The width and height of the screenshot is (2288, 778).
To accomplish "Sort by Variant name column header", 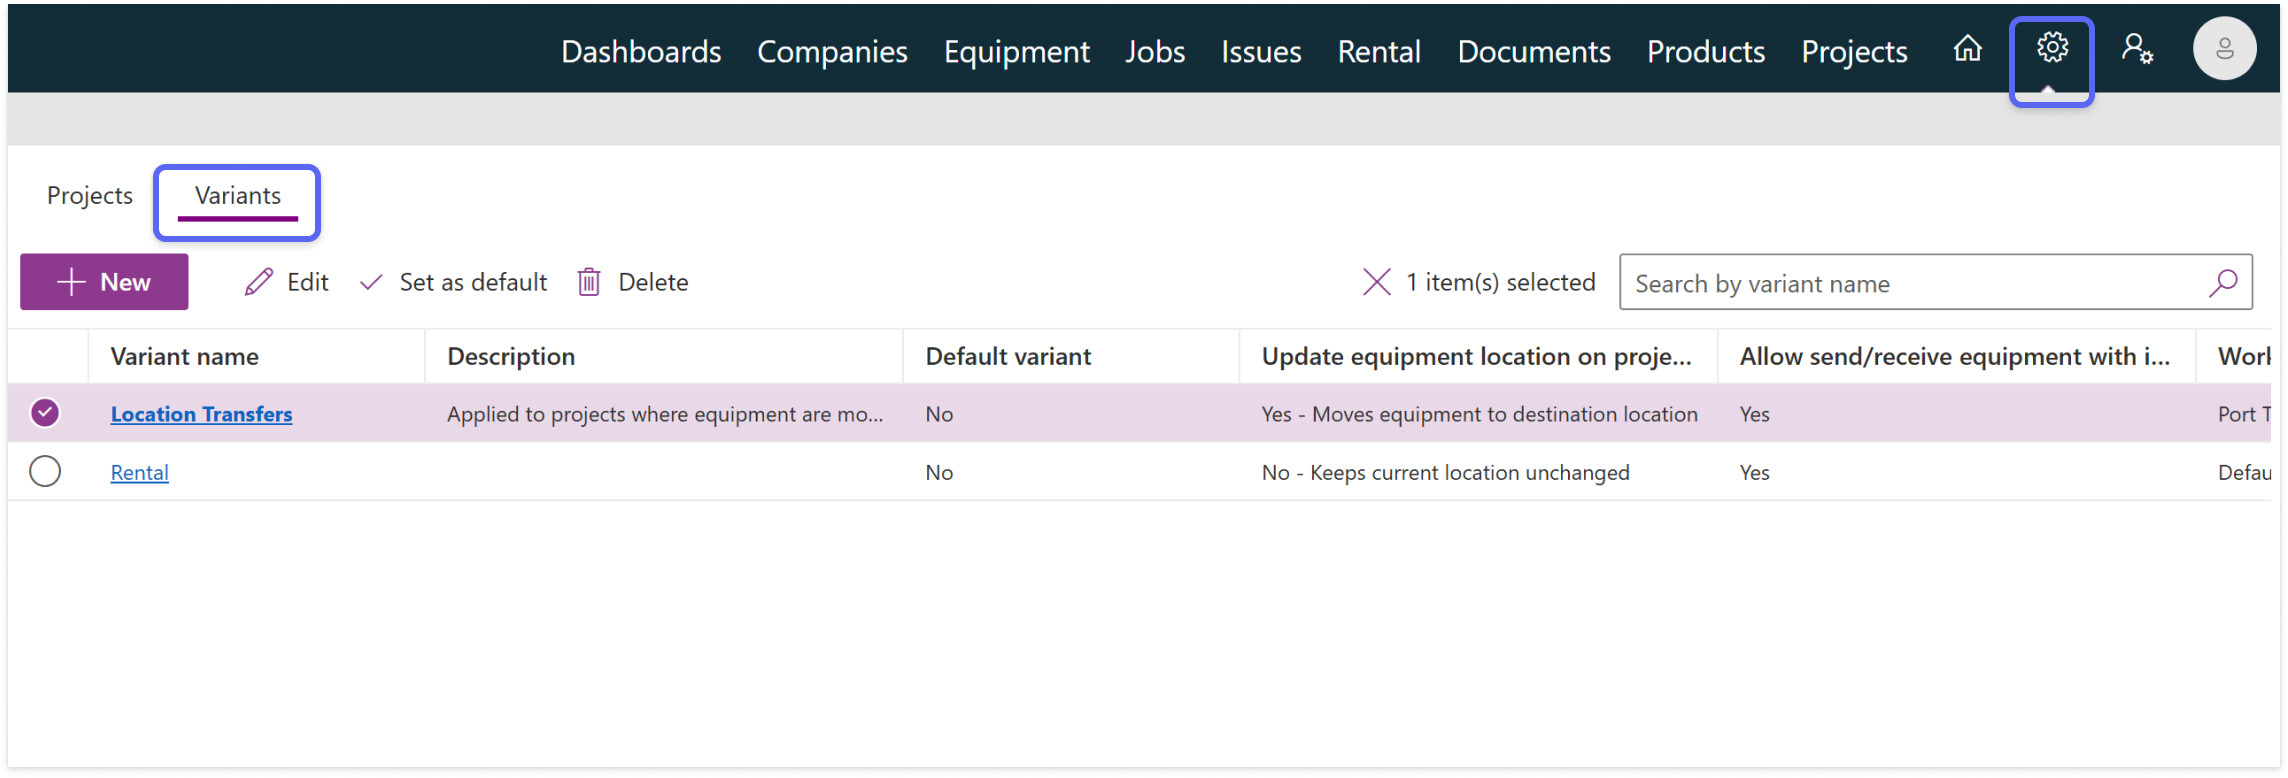I will point(185,357).
